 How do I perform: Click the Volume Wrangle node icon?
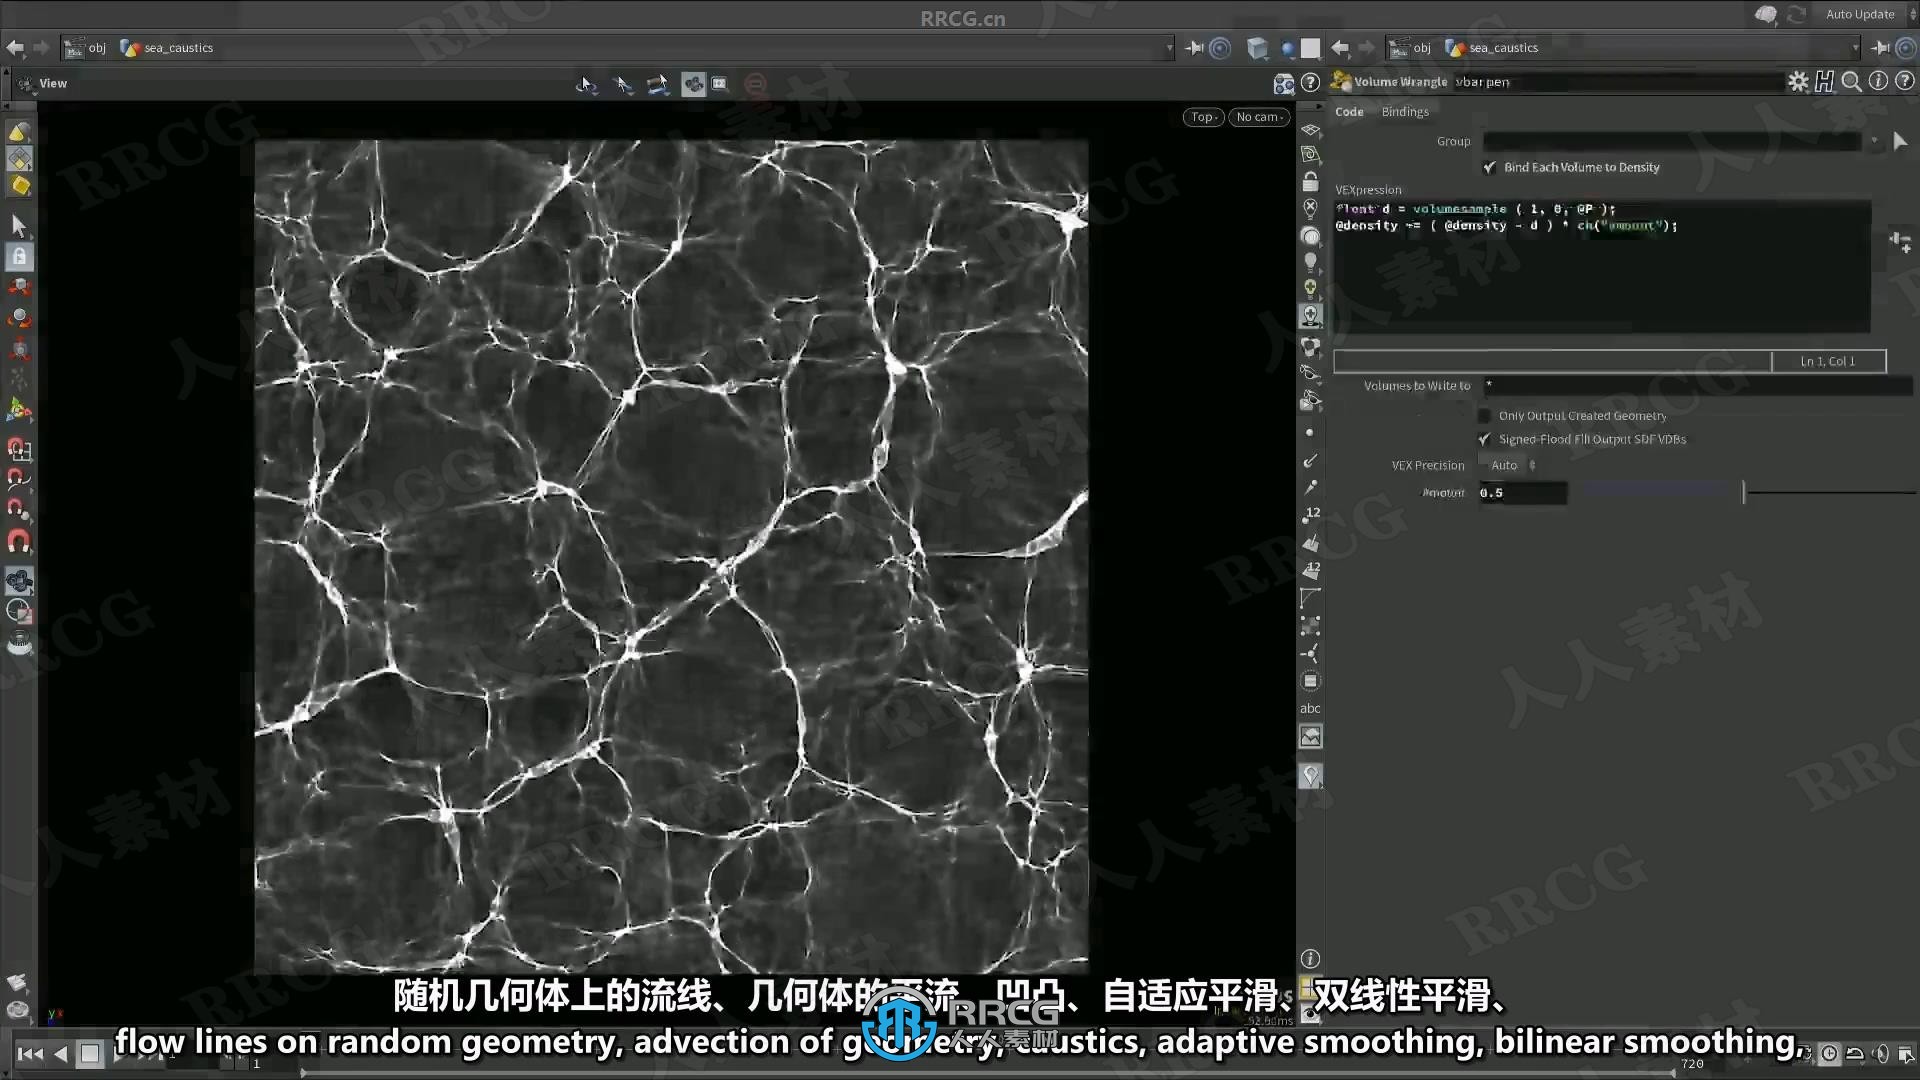pyautogui.click(x=1340, y=82)
